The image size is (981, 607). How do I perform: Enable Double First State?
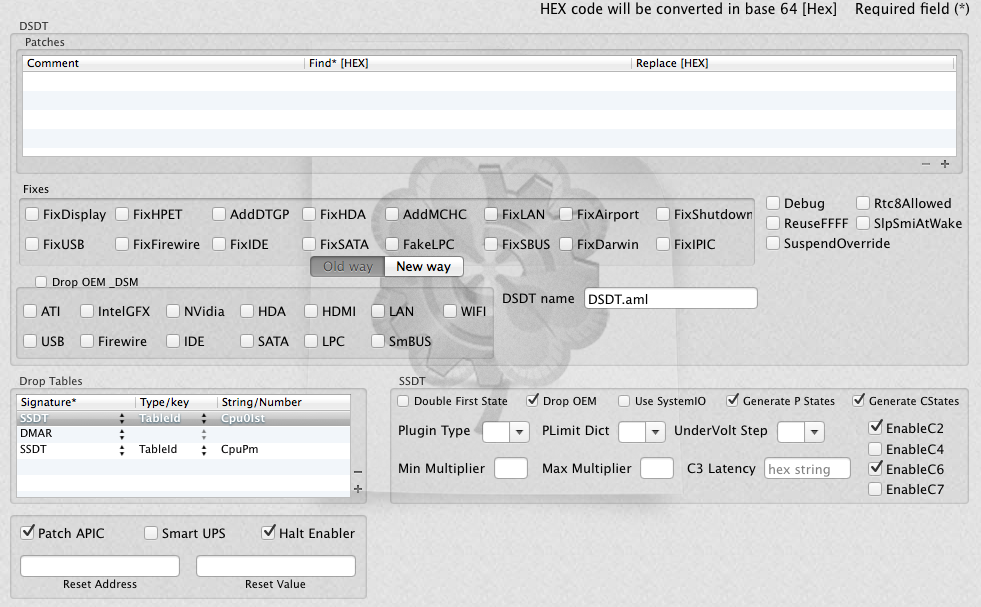pos(404,401)
